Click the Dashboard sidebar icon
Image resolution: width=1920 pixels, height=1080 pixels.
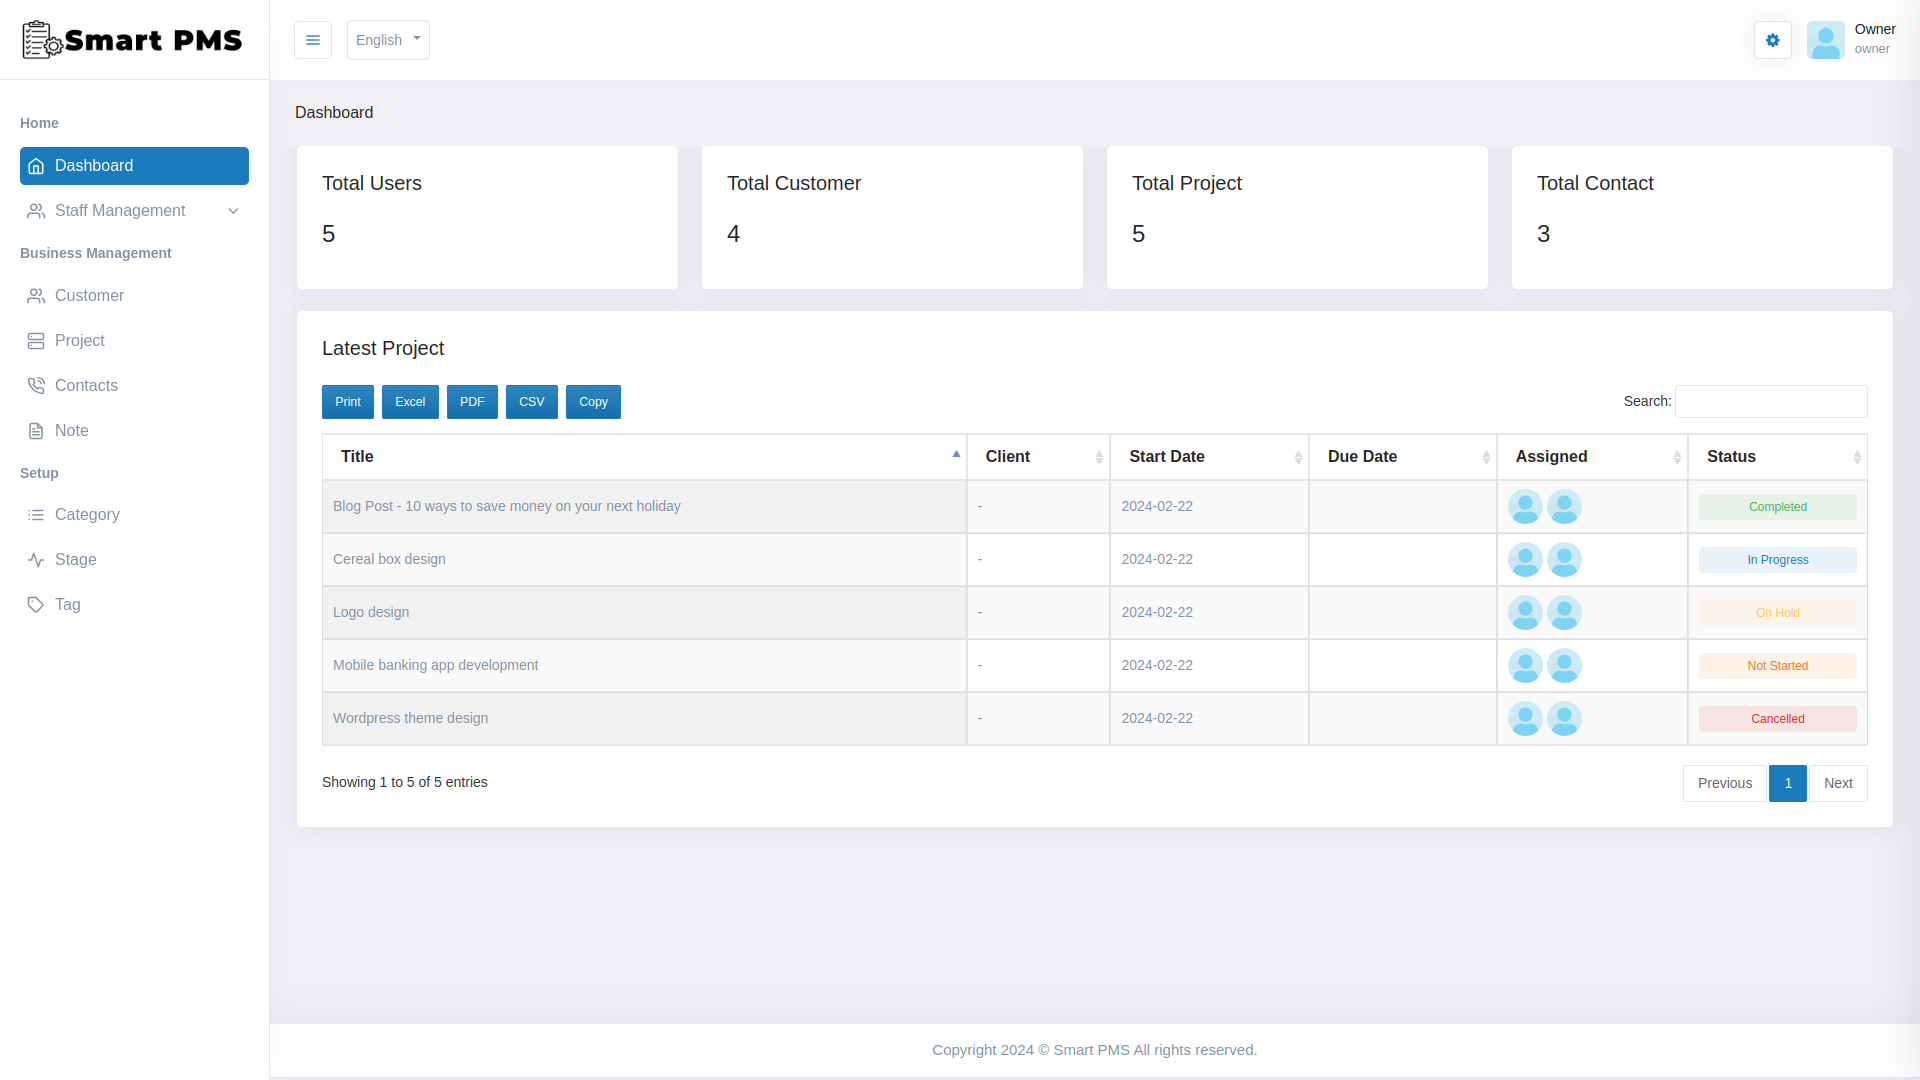pos(36,165)
